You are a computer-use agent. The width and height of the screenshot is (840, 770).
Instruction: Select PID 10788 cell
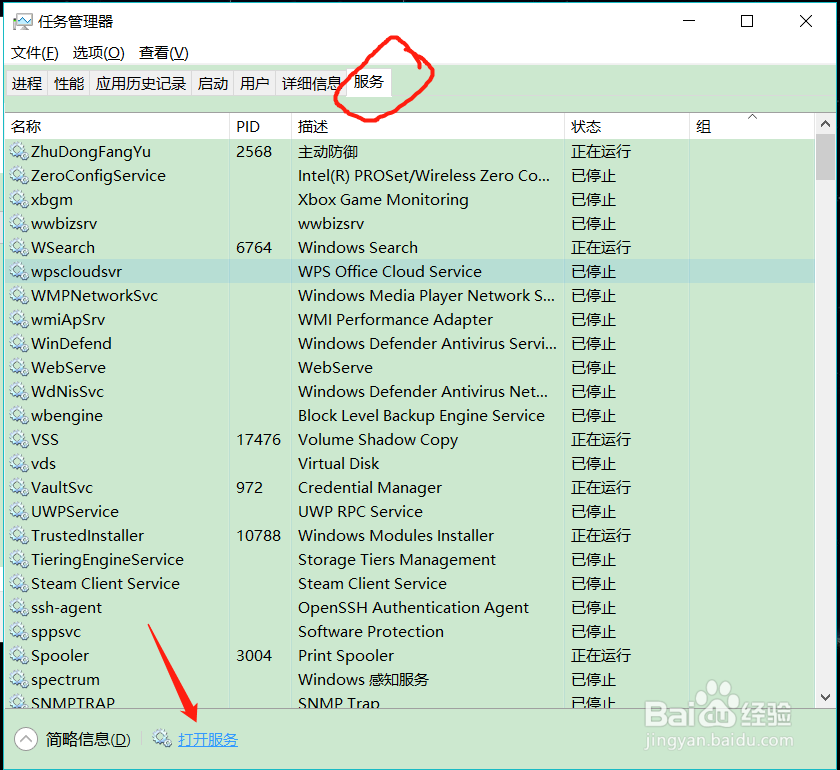click(258, 535)
